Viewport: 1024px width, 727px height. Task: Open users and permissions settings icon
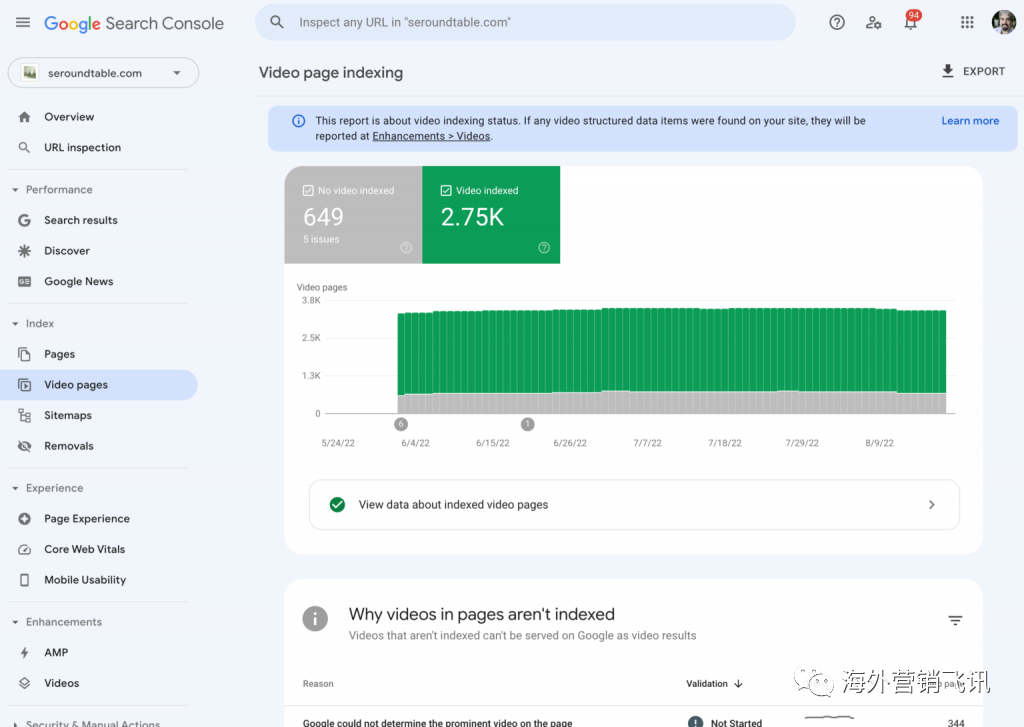tap(874, 22)
